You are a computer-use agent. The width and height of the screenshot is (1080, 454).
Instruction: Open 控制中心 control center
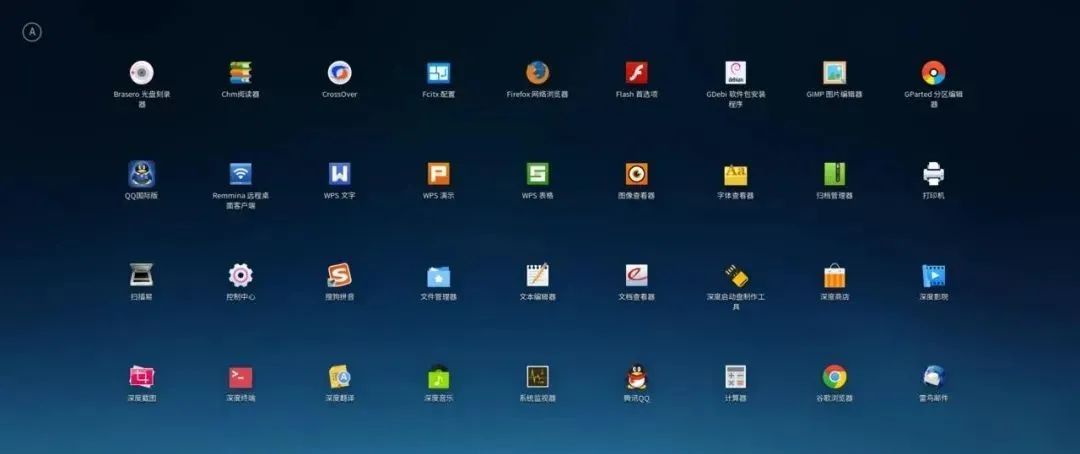[x=240, y=275]
